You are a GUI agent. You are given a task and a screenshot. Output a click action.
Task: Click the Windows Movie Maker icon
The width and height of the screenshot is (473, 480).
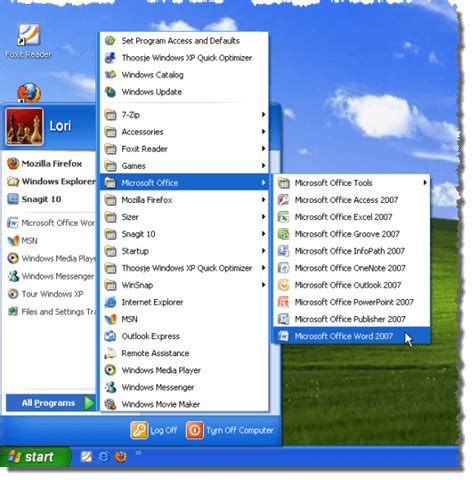[110, 404]
